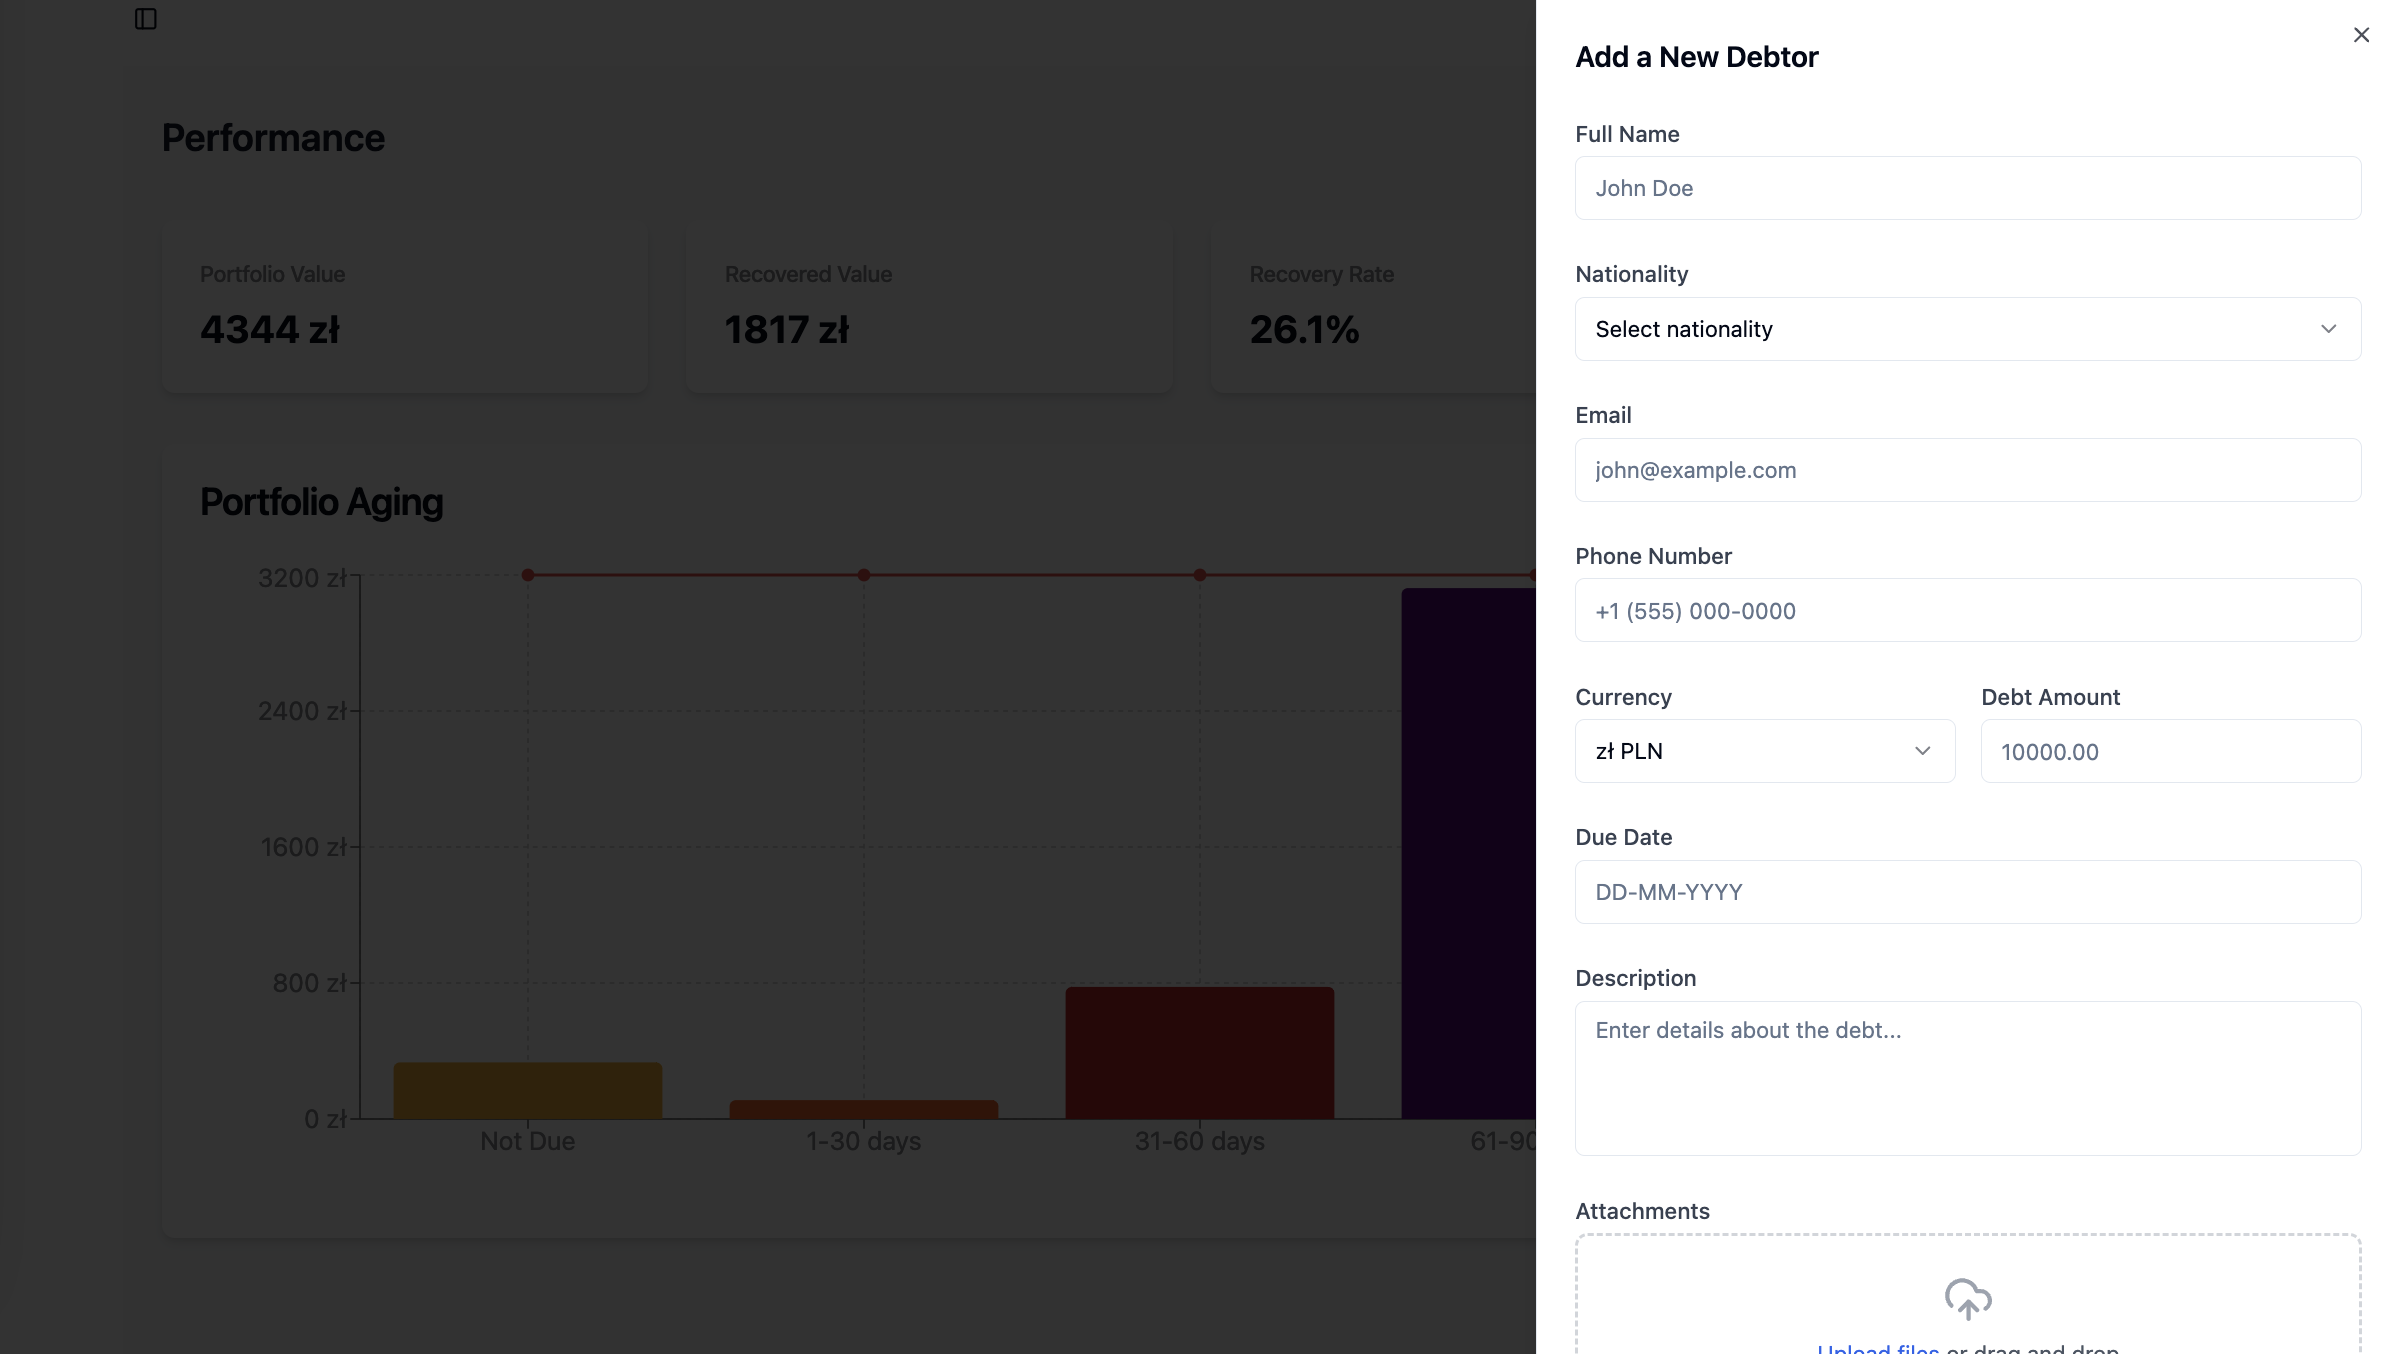Click the Nationality dropdown chevron

click(2328, 329)
